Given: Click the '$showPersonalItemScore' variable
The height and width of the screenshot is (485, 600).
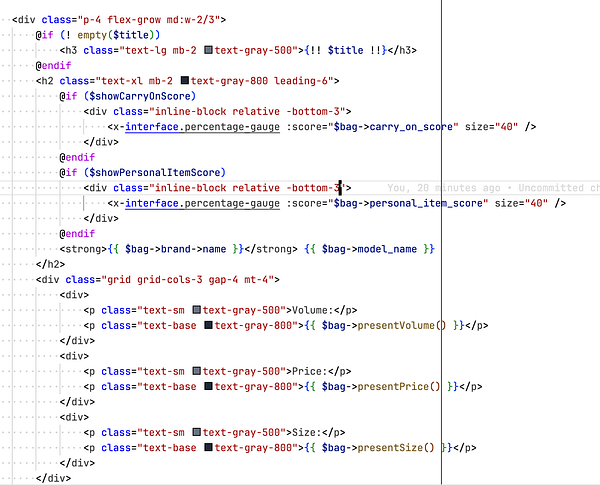Looking at the screenshot, I should [x=155, y=173].
